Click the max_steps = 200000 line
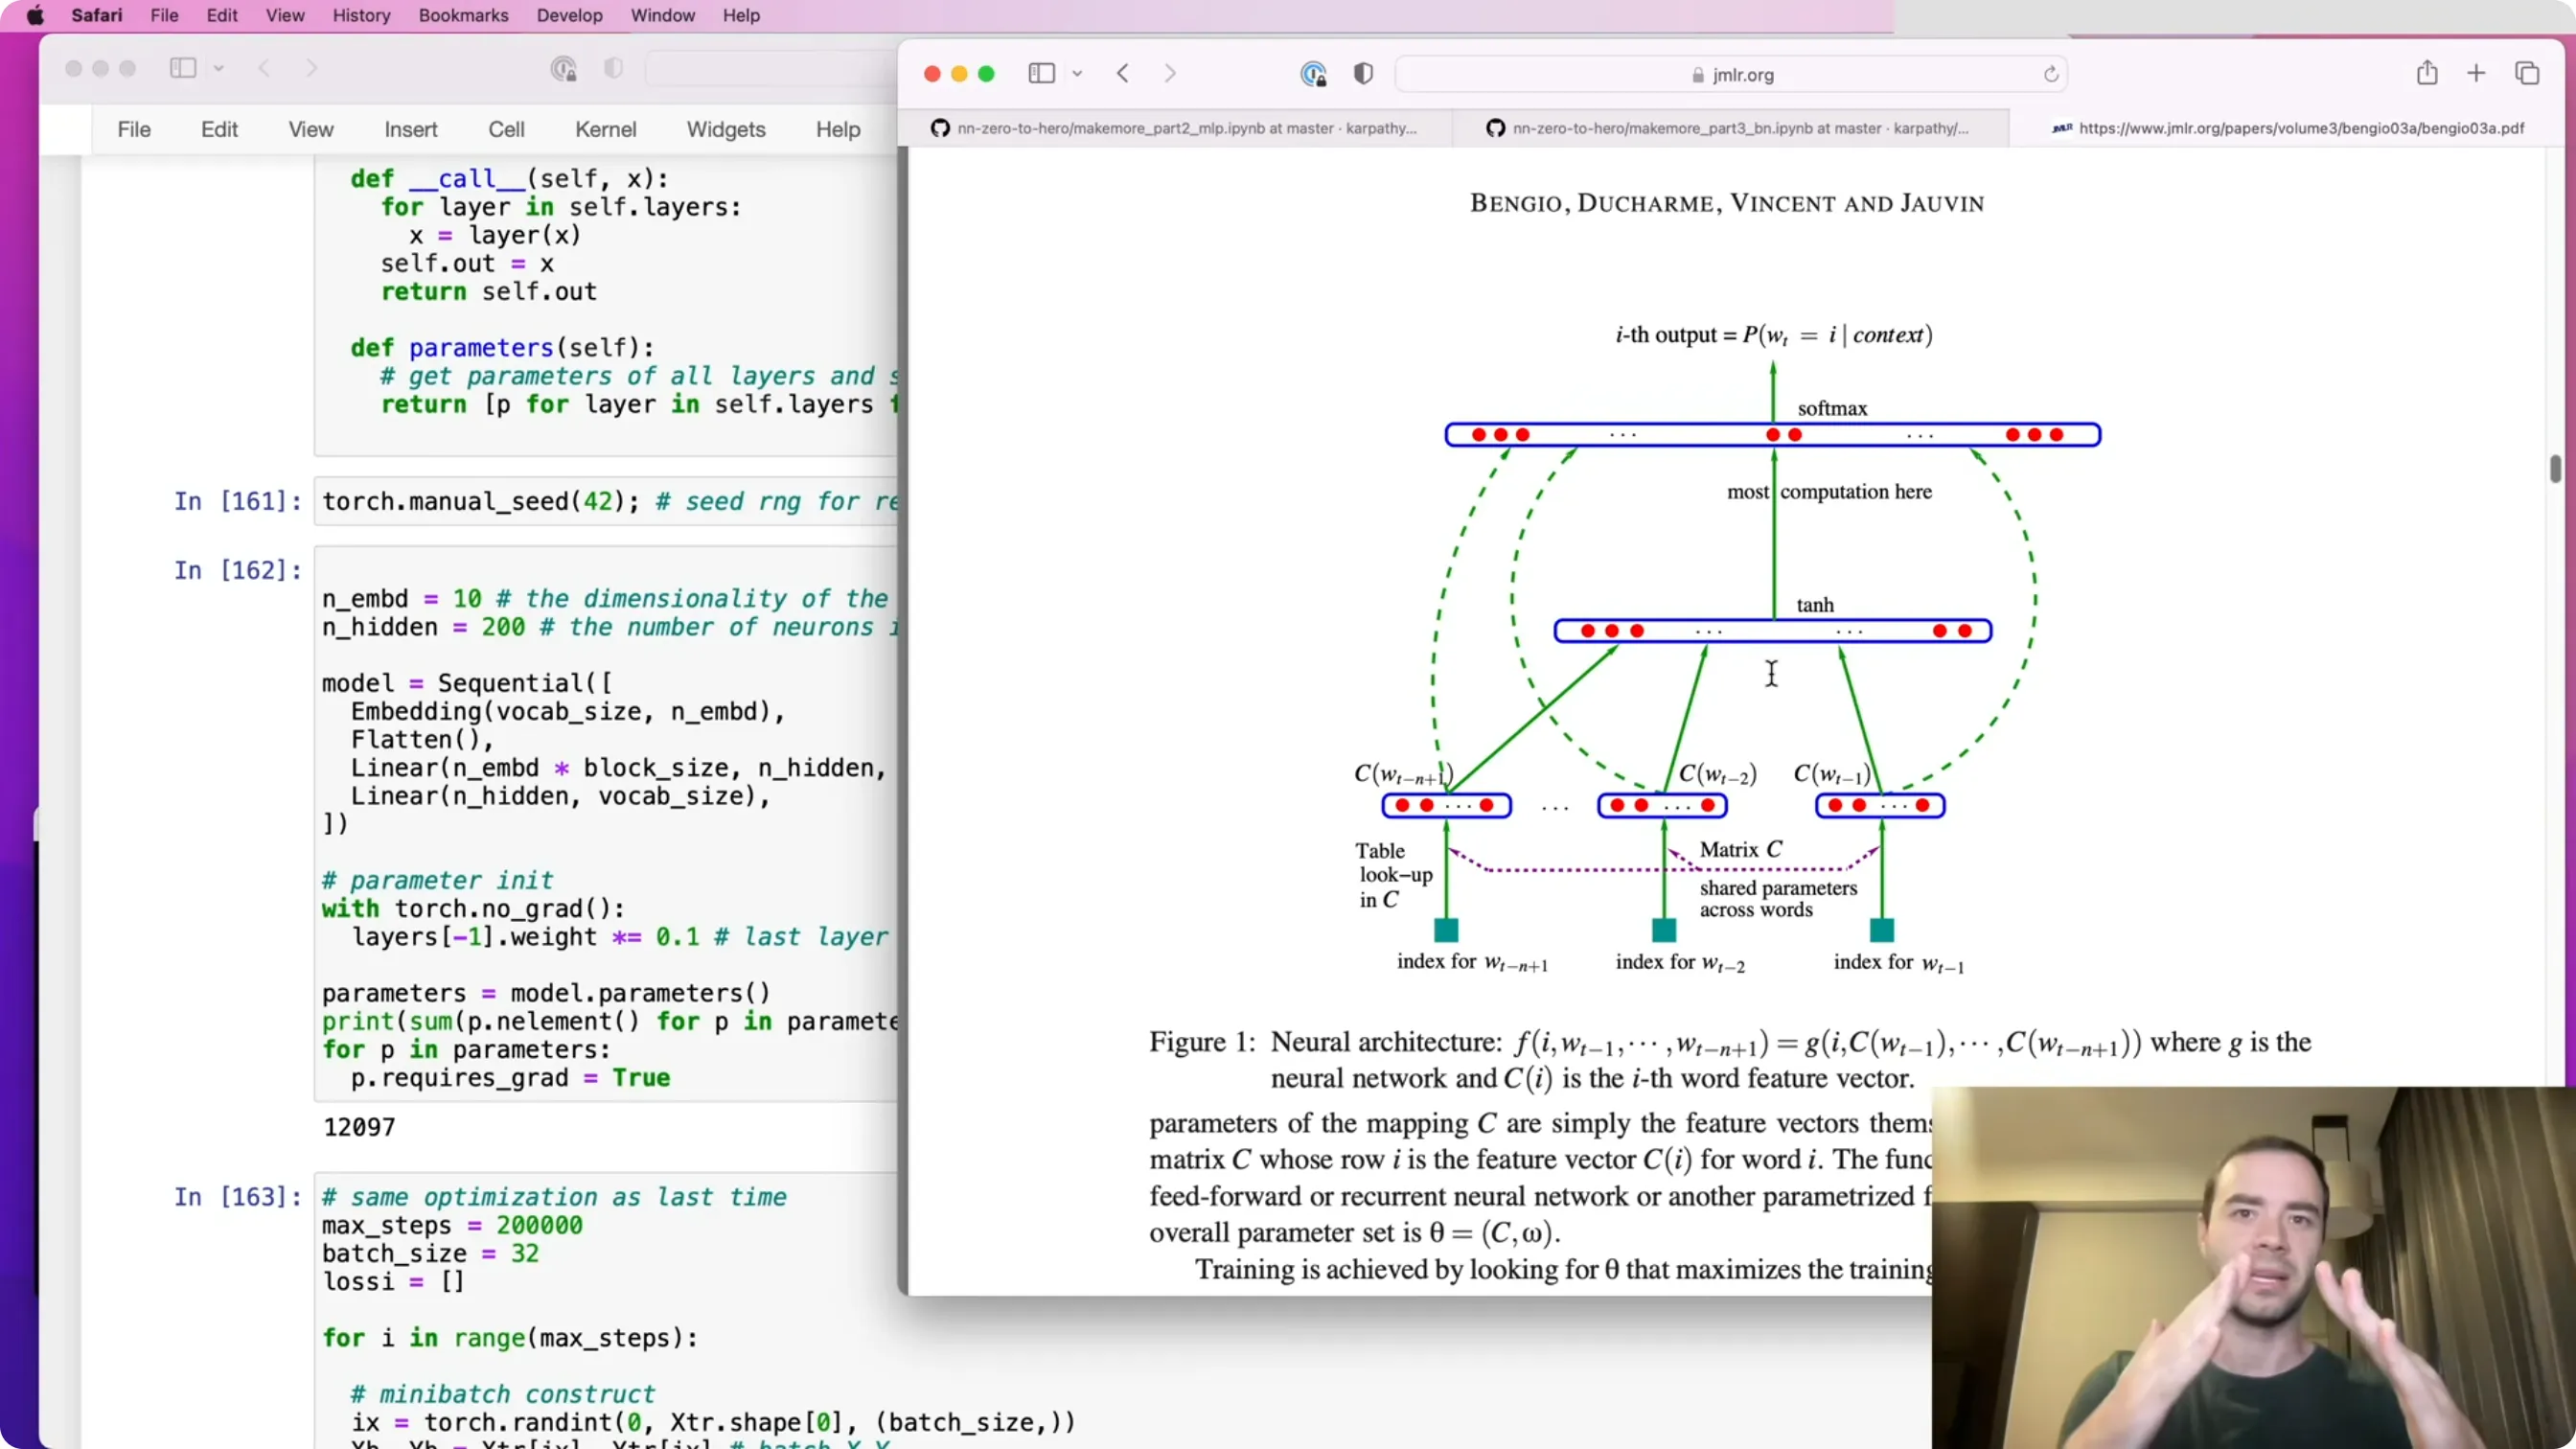This screenshot has width=2576, height=1449. [x=452, y=1225]
